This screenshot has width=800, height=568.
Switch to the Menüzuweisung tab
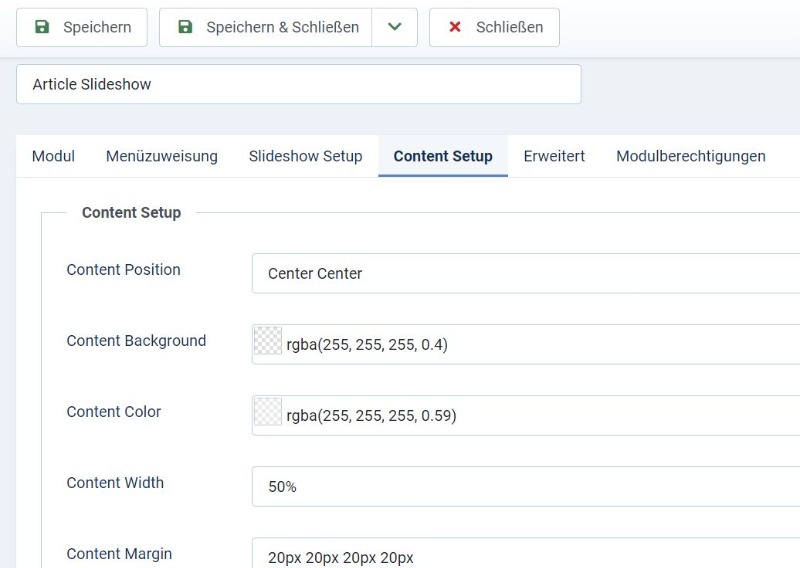(162, 156)
